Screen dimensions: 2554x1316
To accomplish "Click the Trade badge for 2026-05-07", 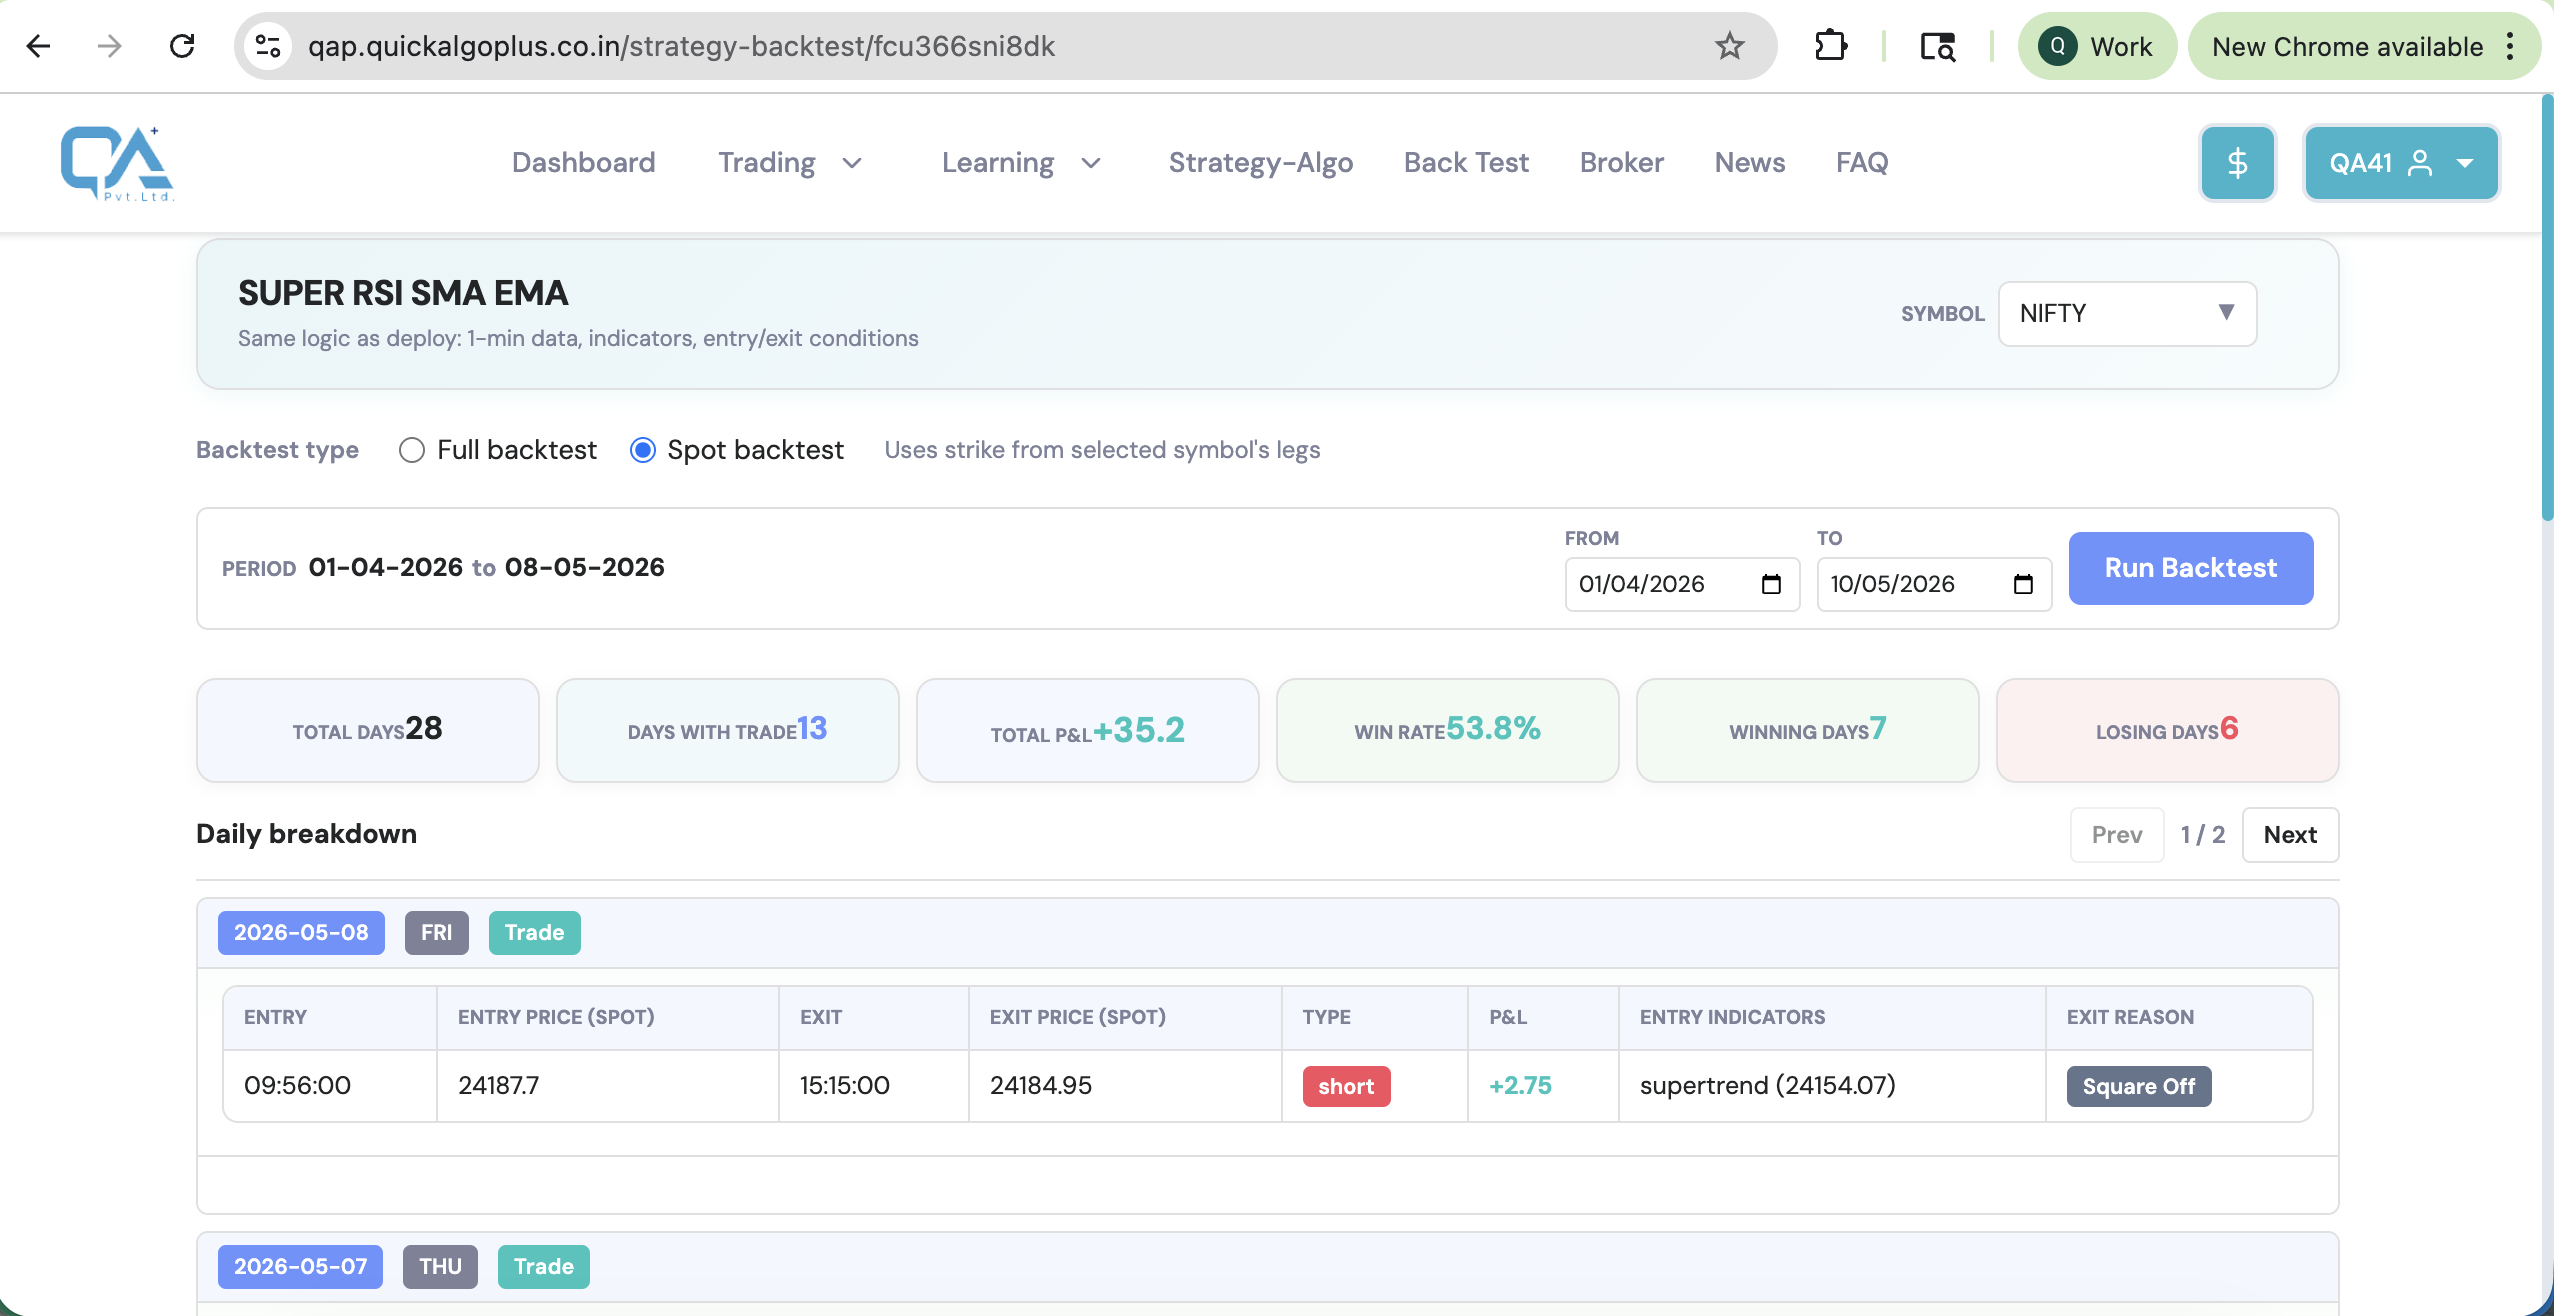I will [x=543, y=1267].
